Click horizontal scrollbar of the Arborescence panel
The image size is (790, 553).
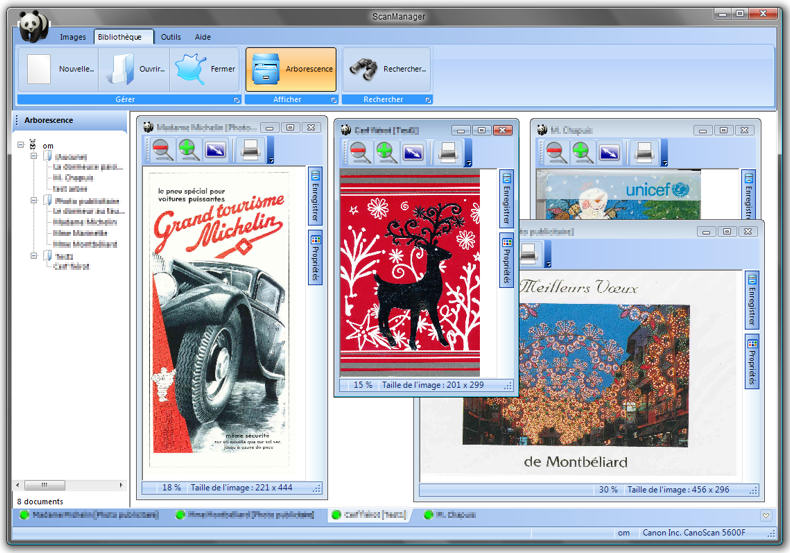pyautogui.click(x=70, y=486)
